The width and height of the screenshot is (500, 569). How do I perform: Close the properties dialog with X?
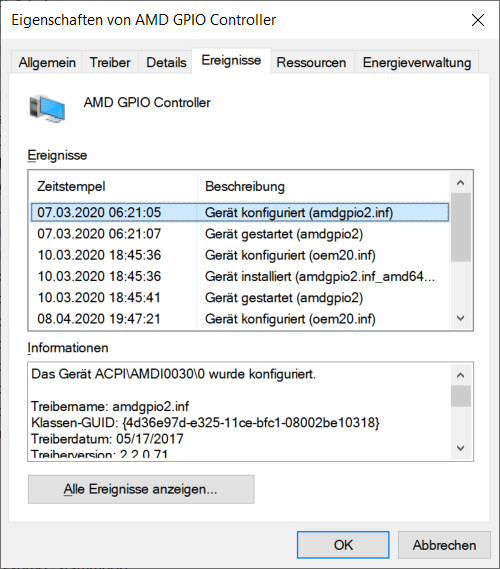click(478, 20)
